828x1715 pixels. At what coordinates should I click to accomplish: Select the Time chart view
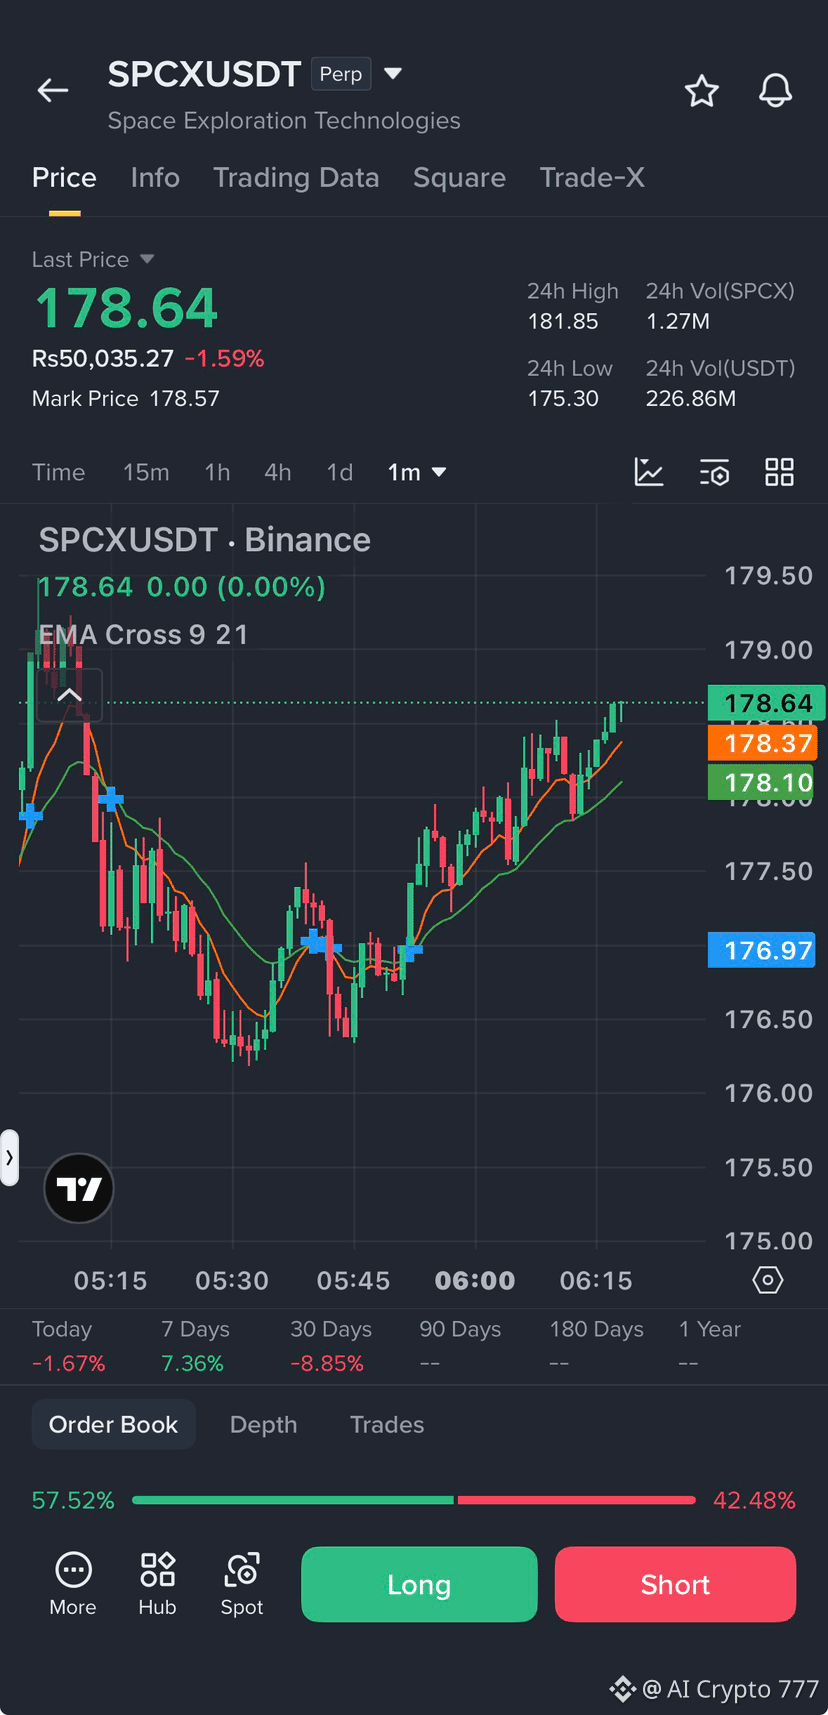coord(58,472)
